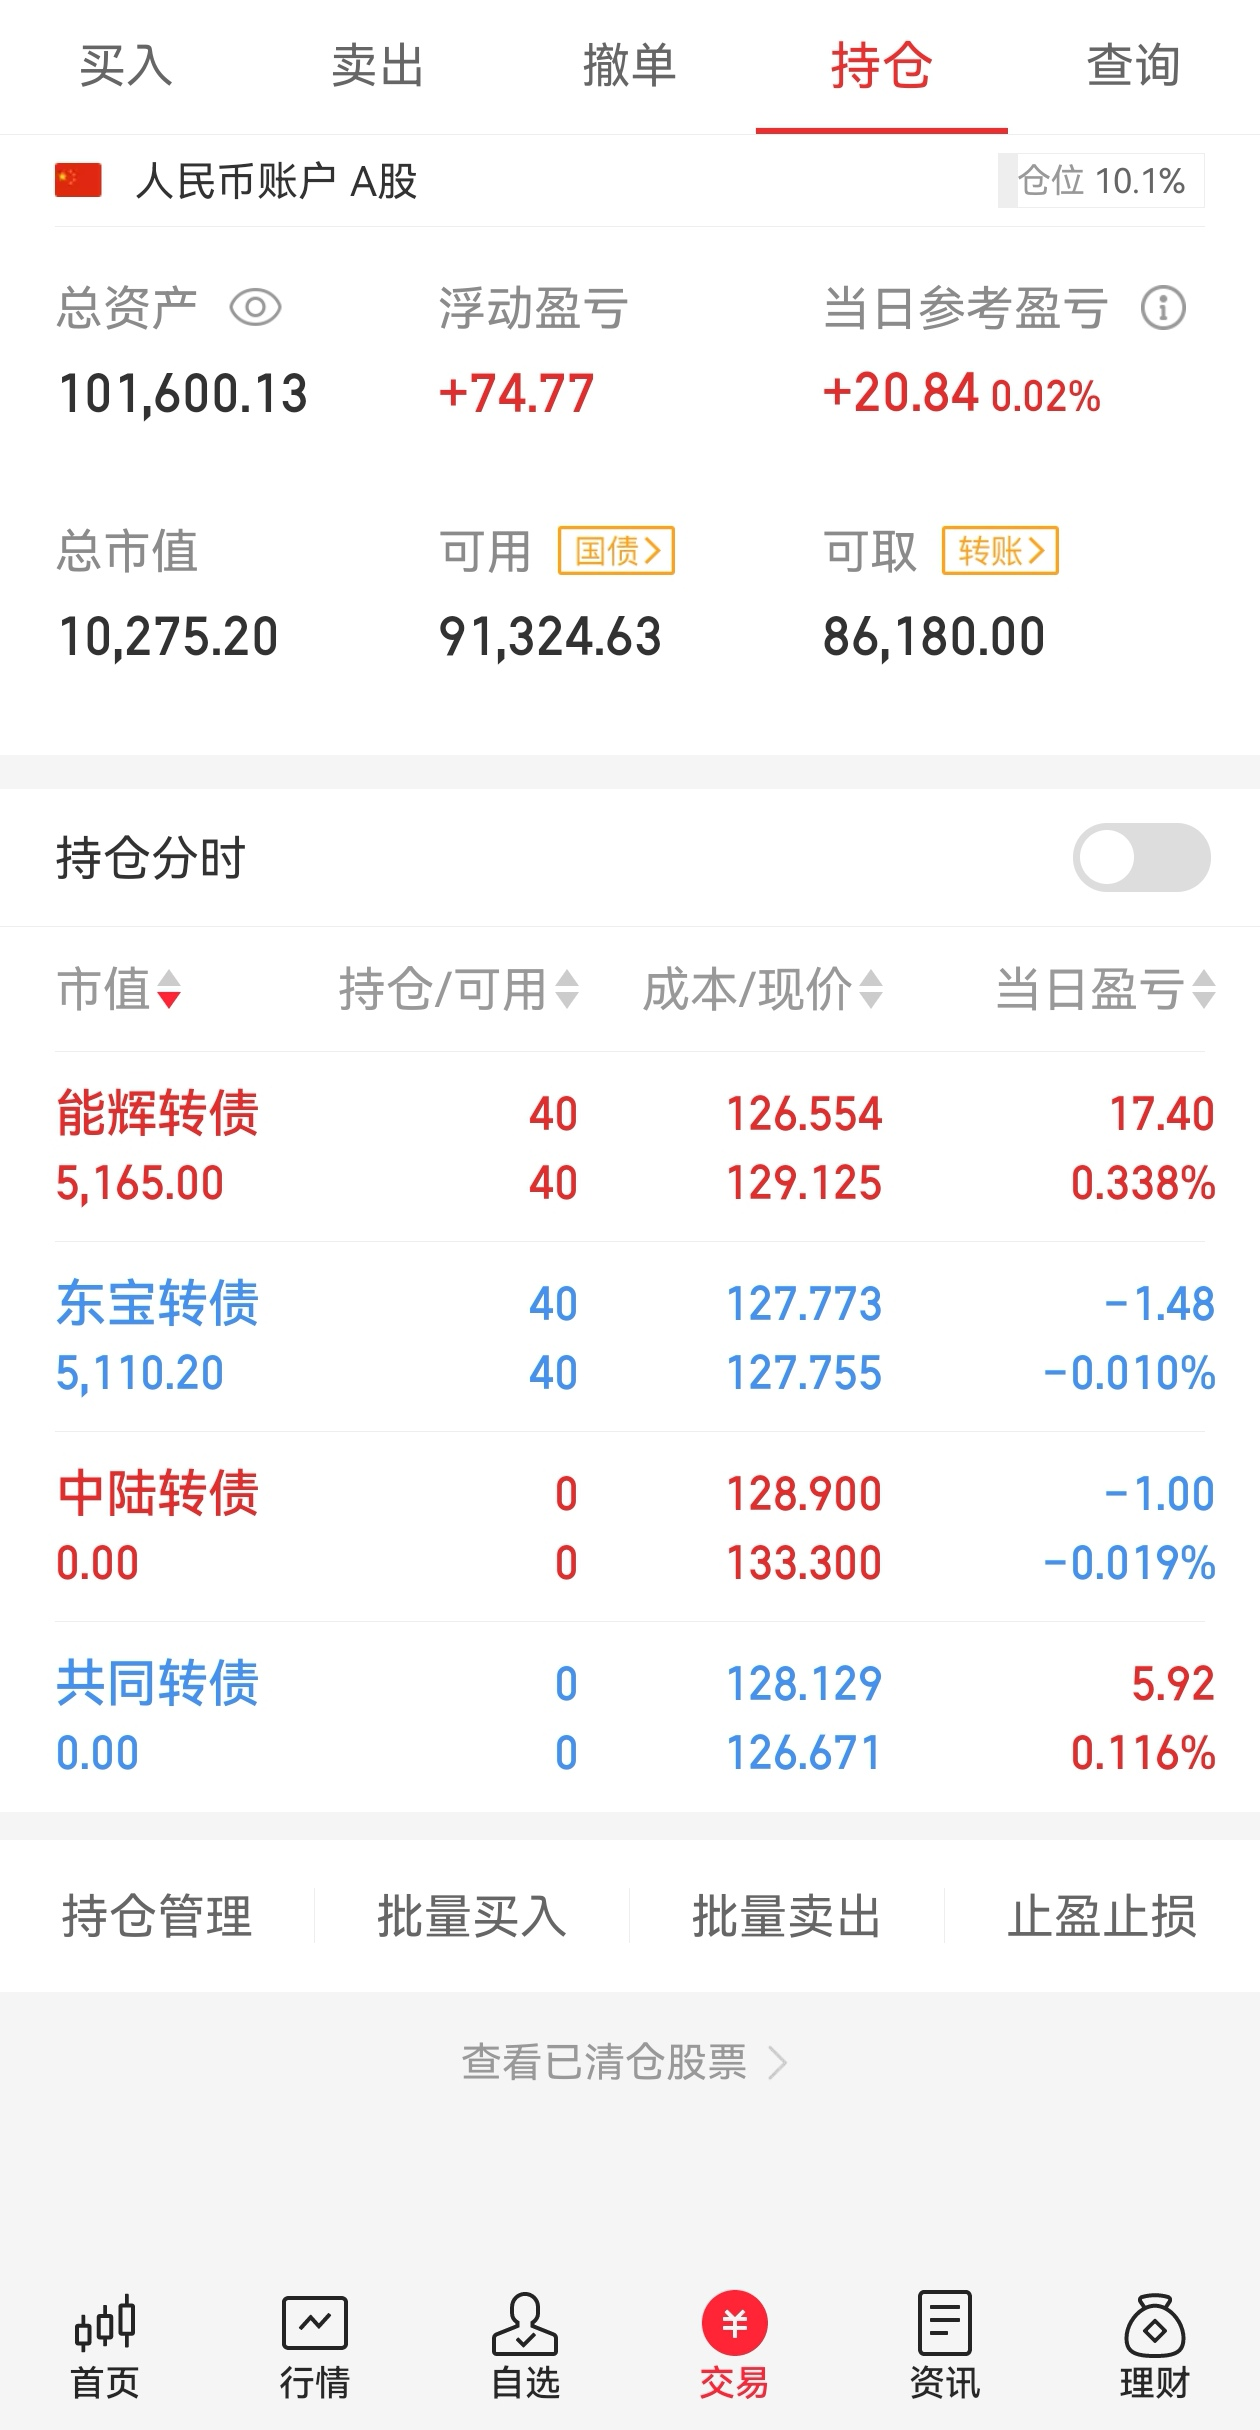The height and width of the screenshot is (2430, 1260).
Task: Tap the 交易 trade icon
Action: [734, 2345]
